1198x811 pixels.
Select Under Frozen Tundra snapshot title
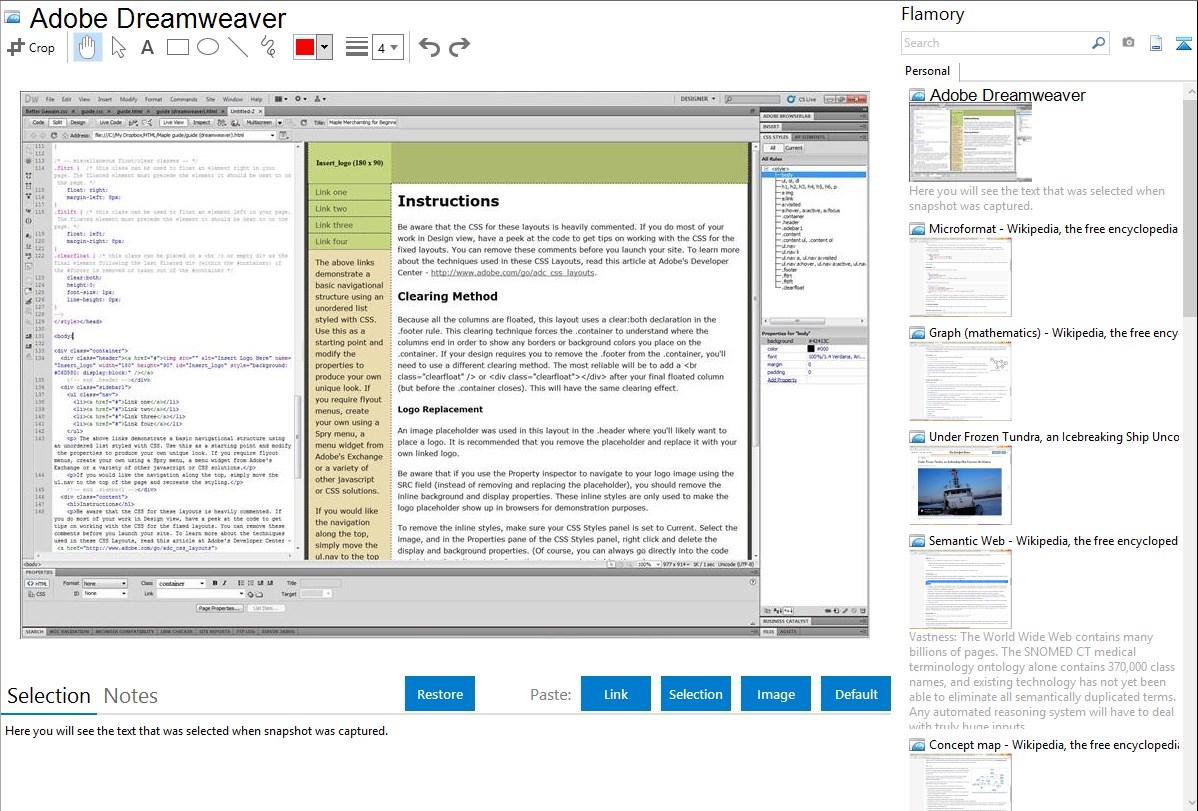[x=1054, y=437]
